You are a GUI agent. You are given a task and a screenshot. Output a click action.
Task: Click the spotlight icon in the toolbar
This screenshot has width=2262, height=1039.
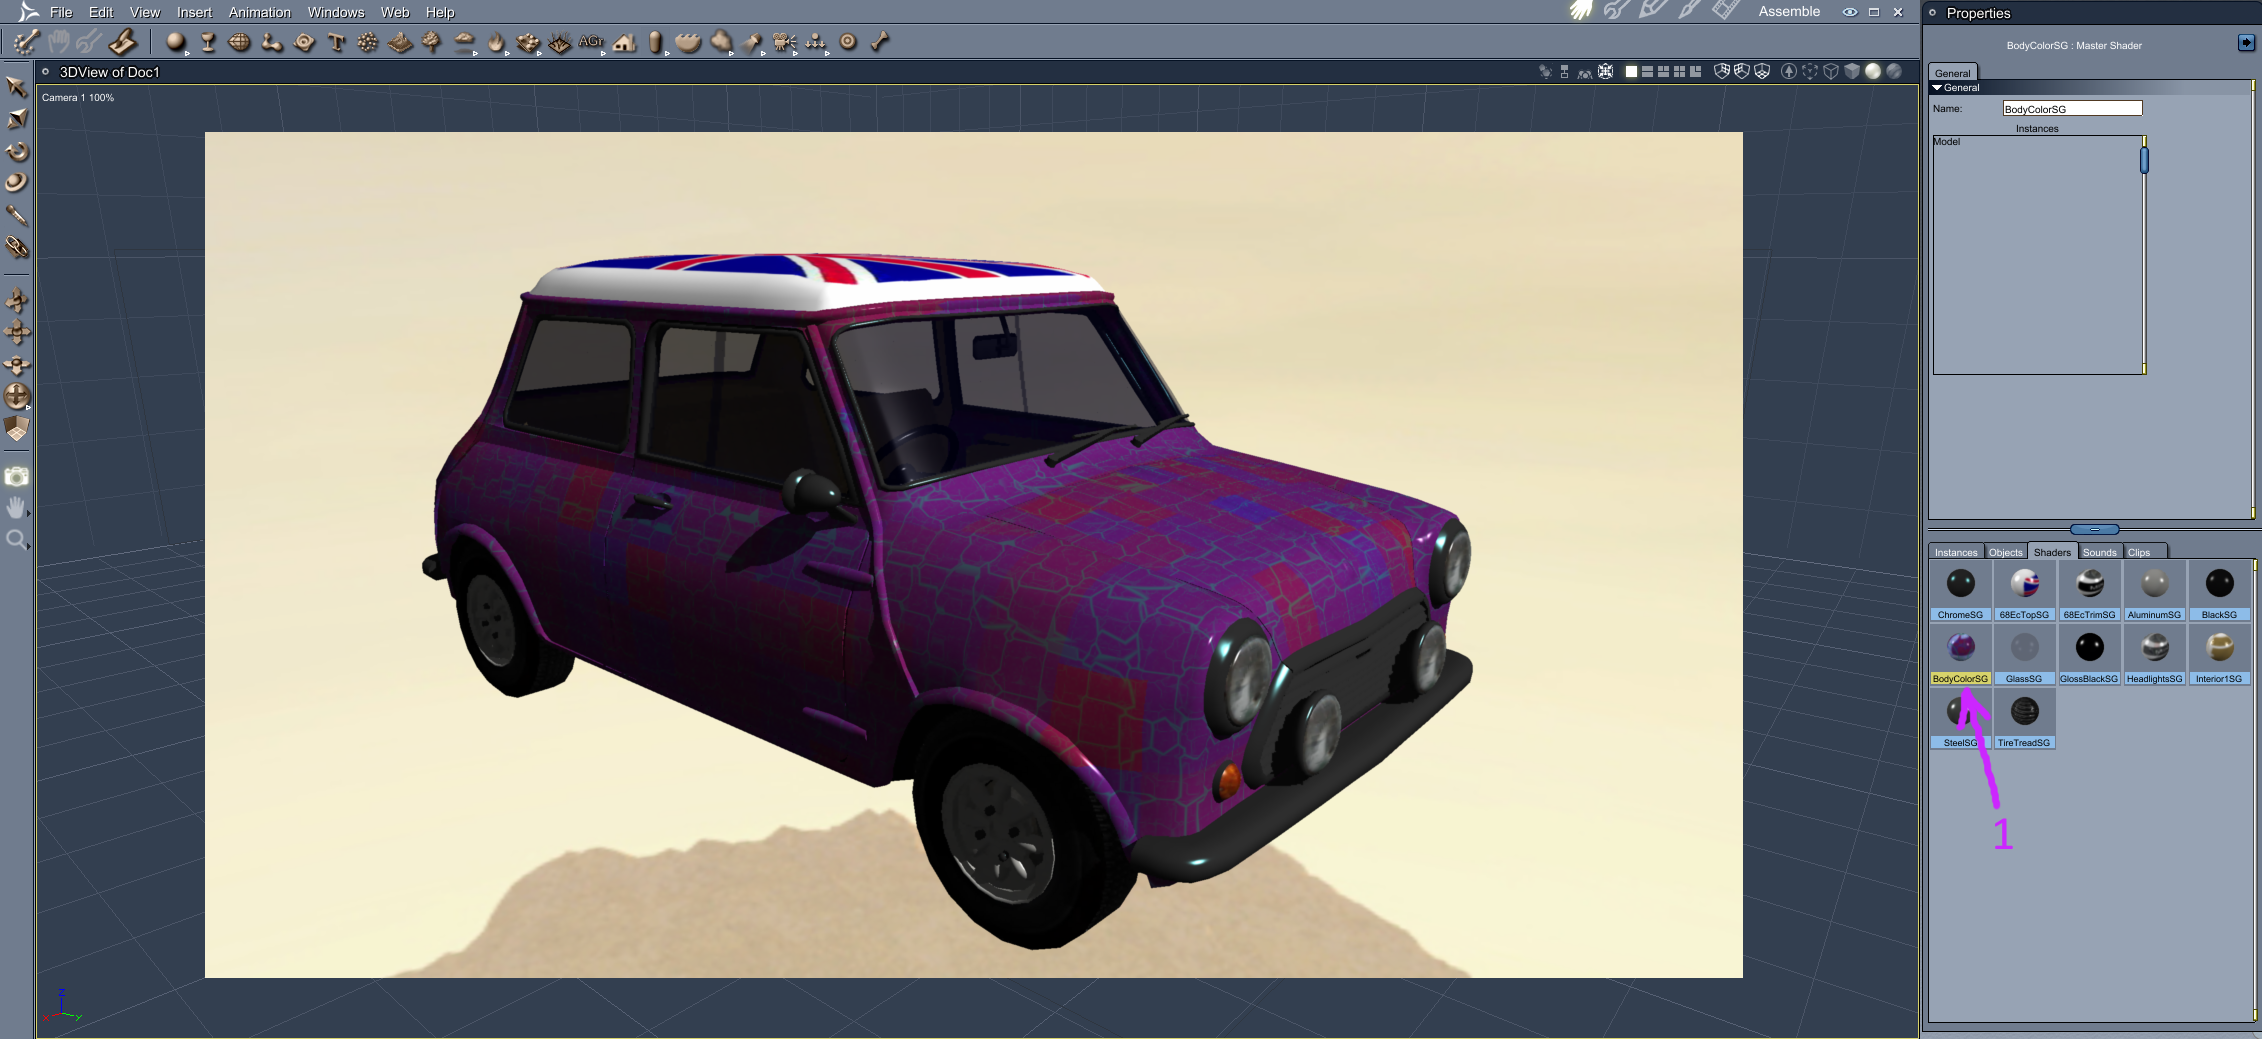click(x=752, y=42)
